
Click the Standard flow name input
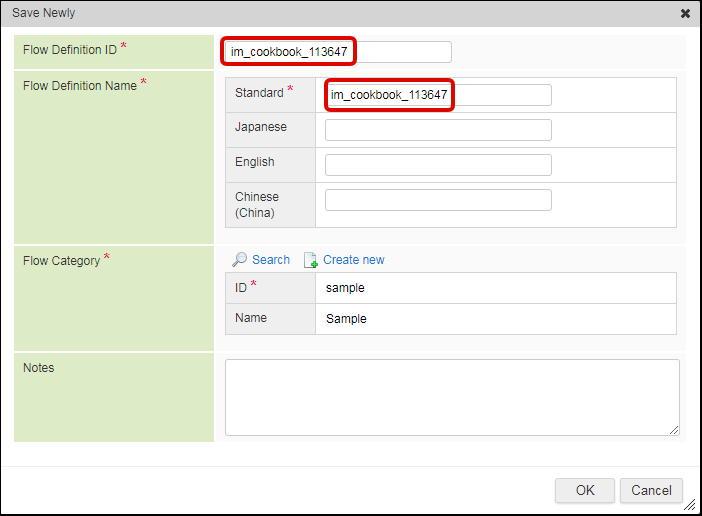pyautogui.click(x=438, y=95)
